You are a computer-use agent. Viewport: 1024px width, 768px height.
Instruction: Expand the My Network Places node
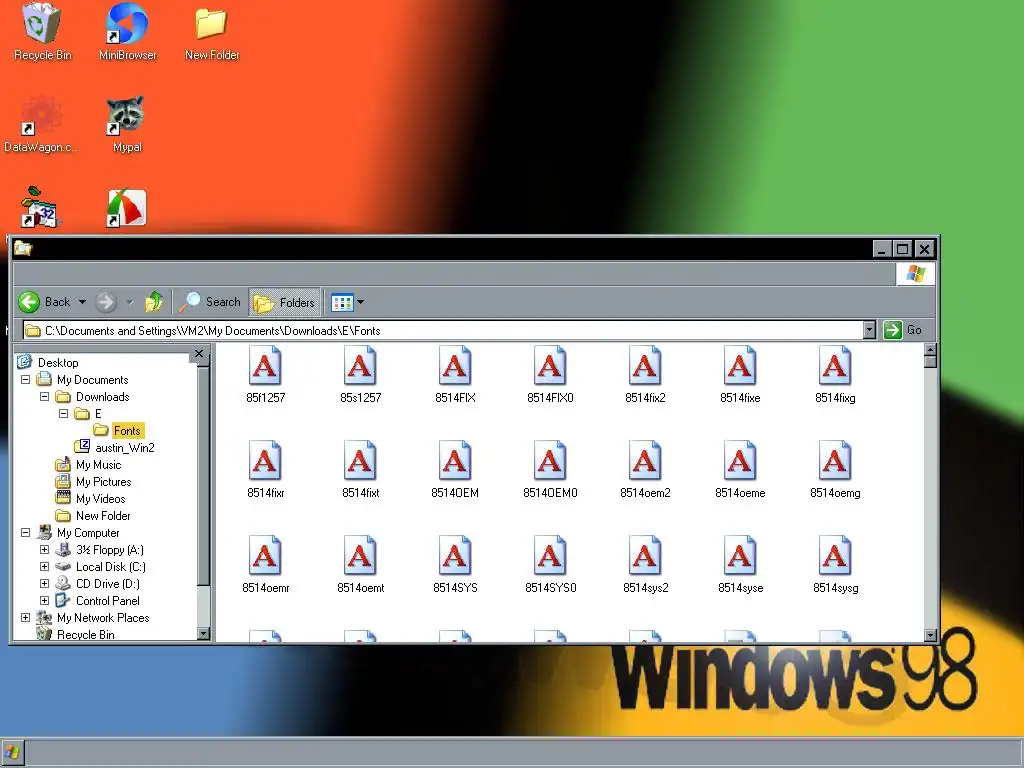(25, 617)
